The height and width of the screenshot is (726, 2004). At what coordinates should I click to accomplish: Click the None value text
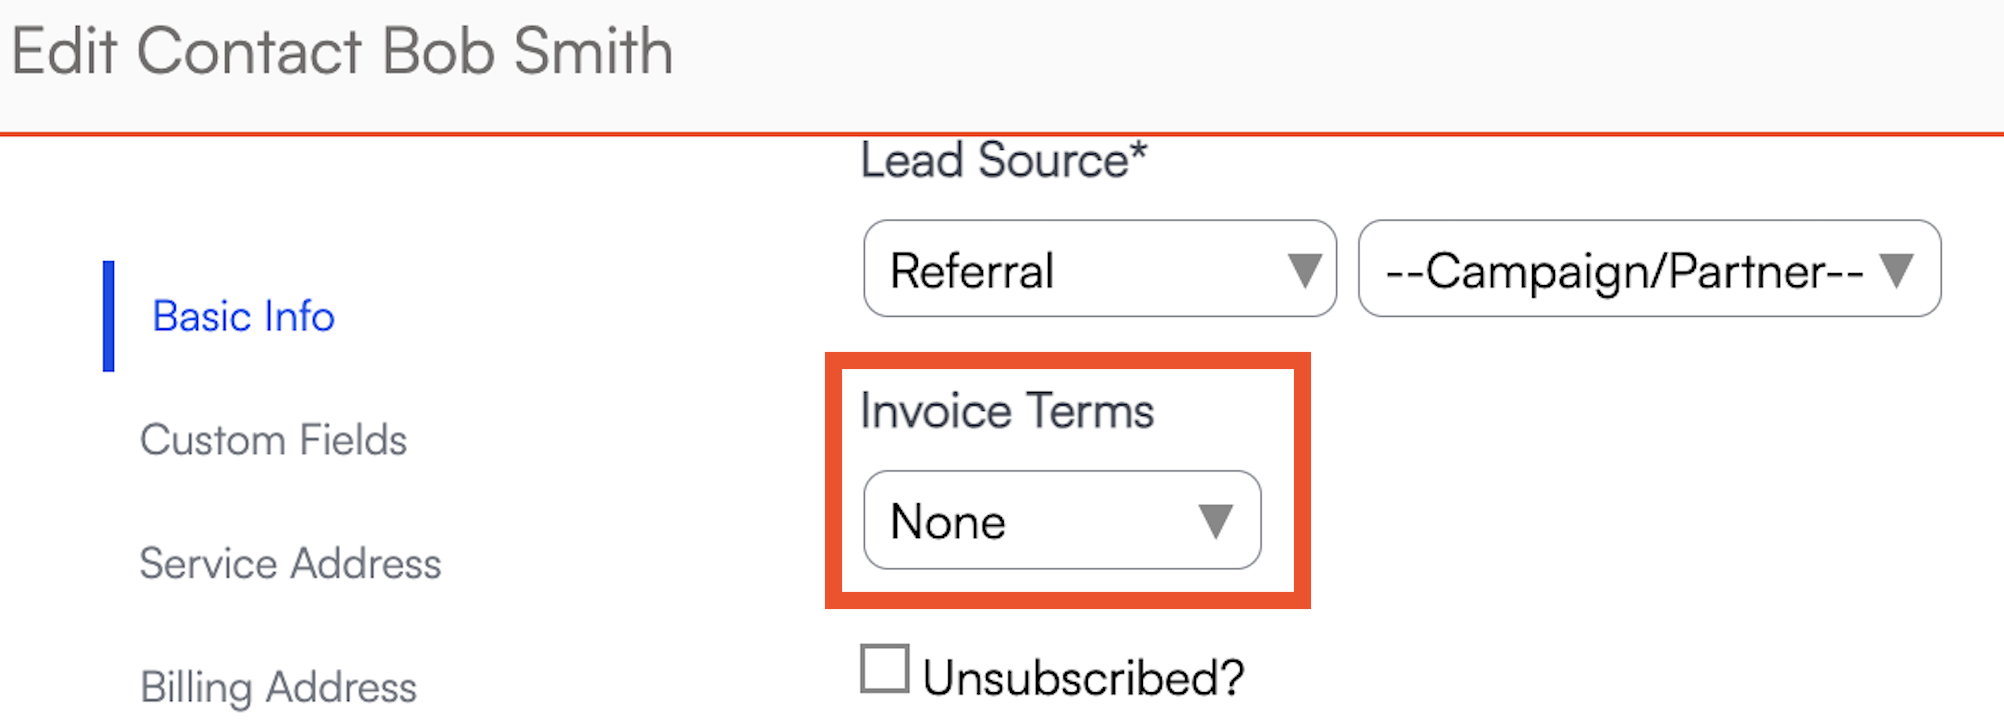tap(948, 522)
